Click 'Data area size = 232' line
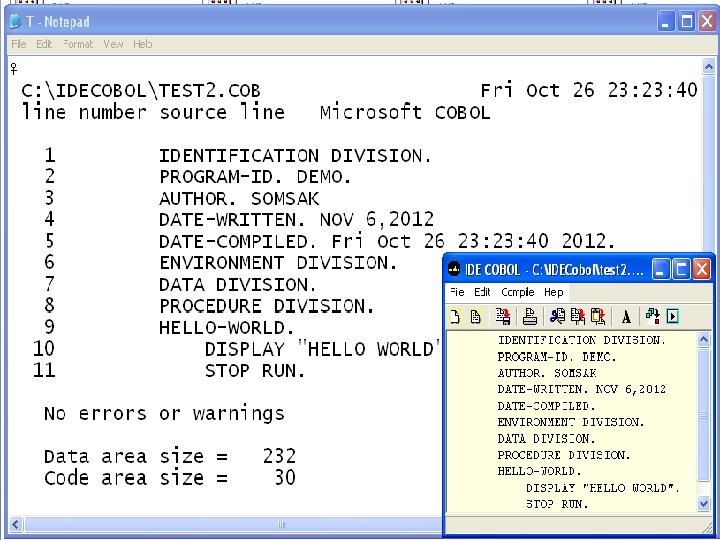Image resolution: width=720 pixels, height=540 pixels. (x=170, y=456)
